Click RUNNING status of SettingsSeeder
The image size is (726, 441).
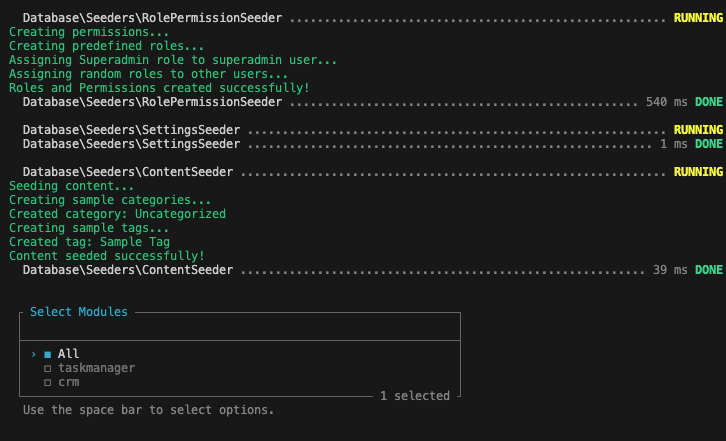(x=698, y=130)
